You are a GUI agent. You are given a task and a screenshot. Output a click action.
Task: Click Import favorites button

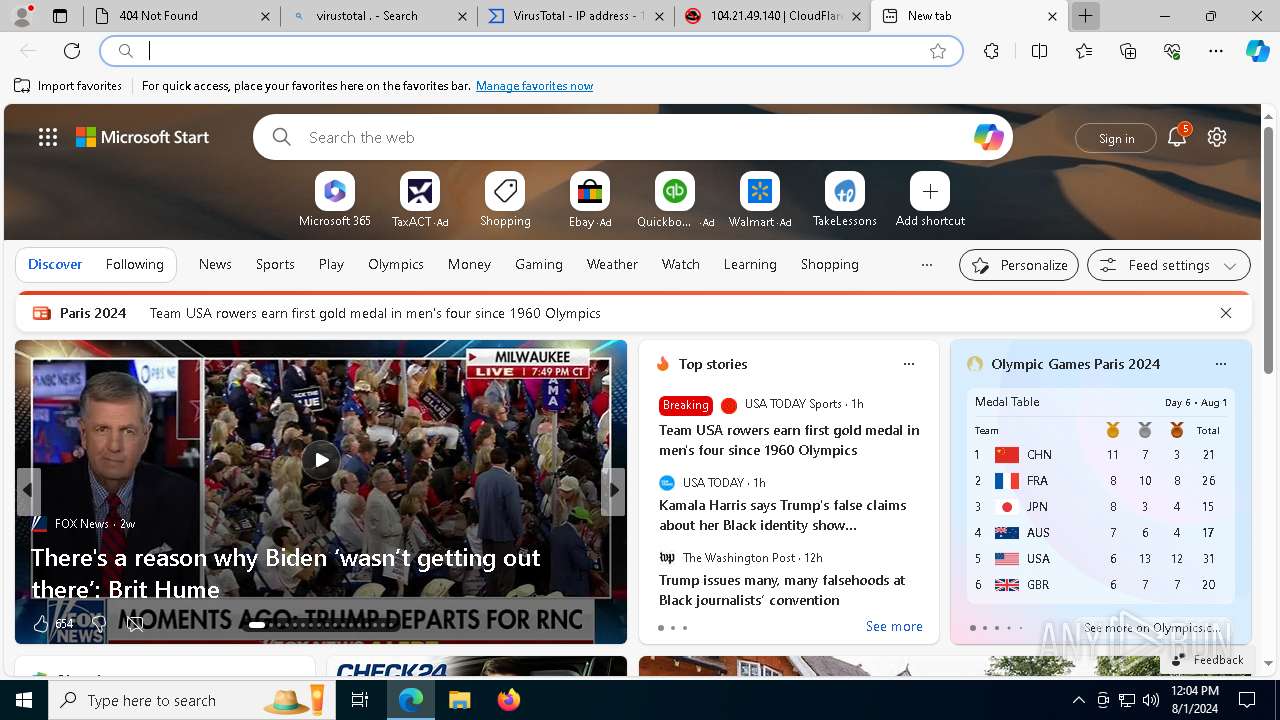point(68,86)
